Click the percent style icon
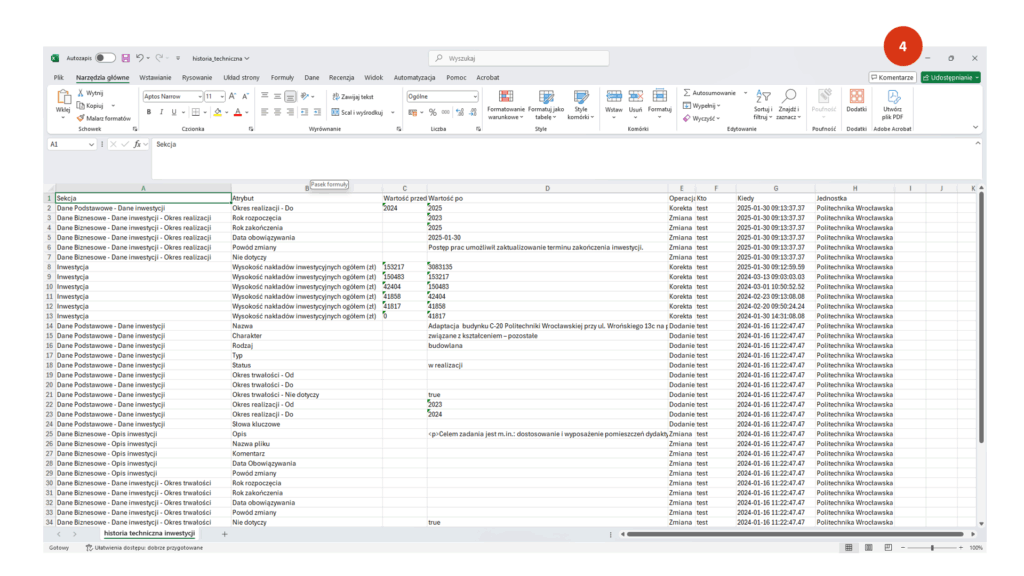 pyautogui.click(x=432, y=112)
